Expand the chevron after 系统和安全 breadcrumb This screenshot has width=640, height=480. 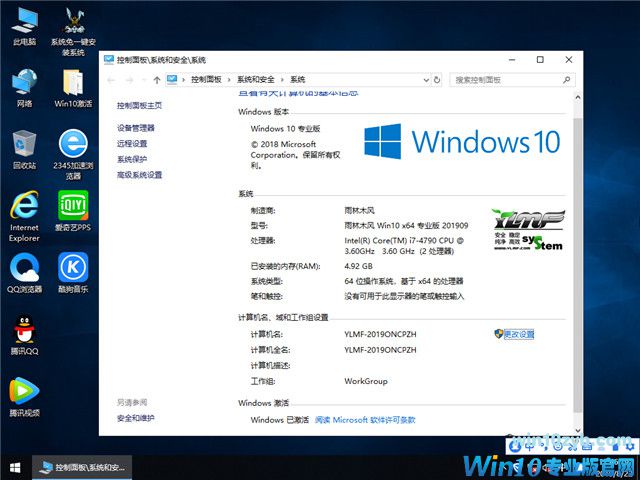coord(282,80)
